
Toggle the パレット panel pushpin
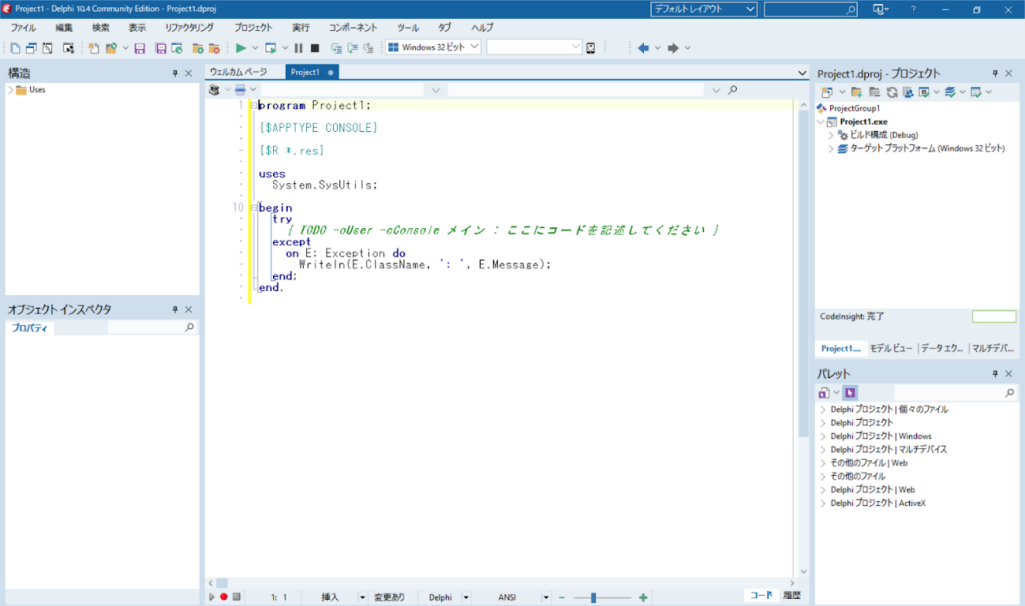tap(995, 373)
